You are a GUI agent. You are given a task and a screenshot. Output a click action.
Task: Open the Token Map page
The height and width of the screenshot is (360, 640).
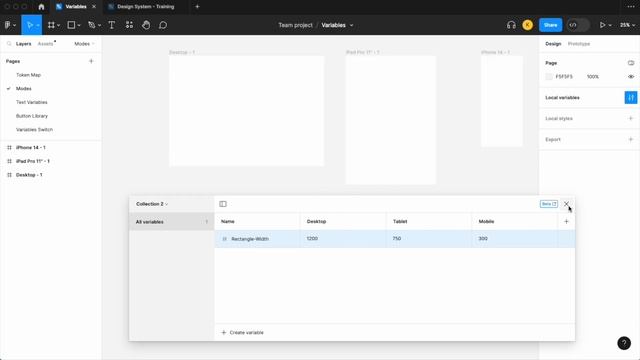pyautogui.click(x=29, y=75)
